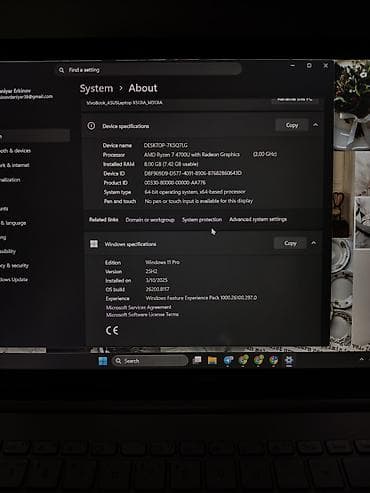Click the Version 25H2 value

152,271
